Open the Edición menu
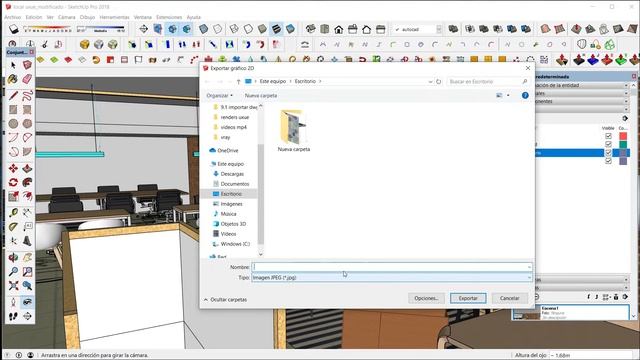640x360 pixels. (x=34, y=17)
